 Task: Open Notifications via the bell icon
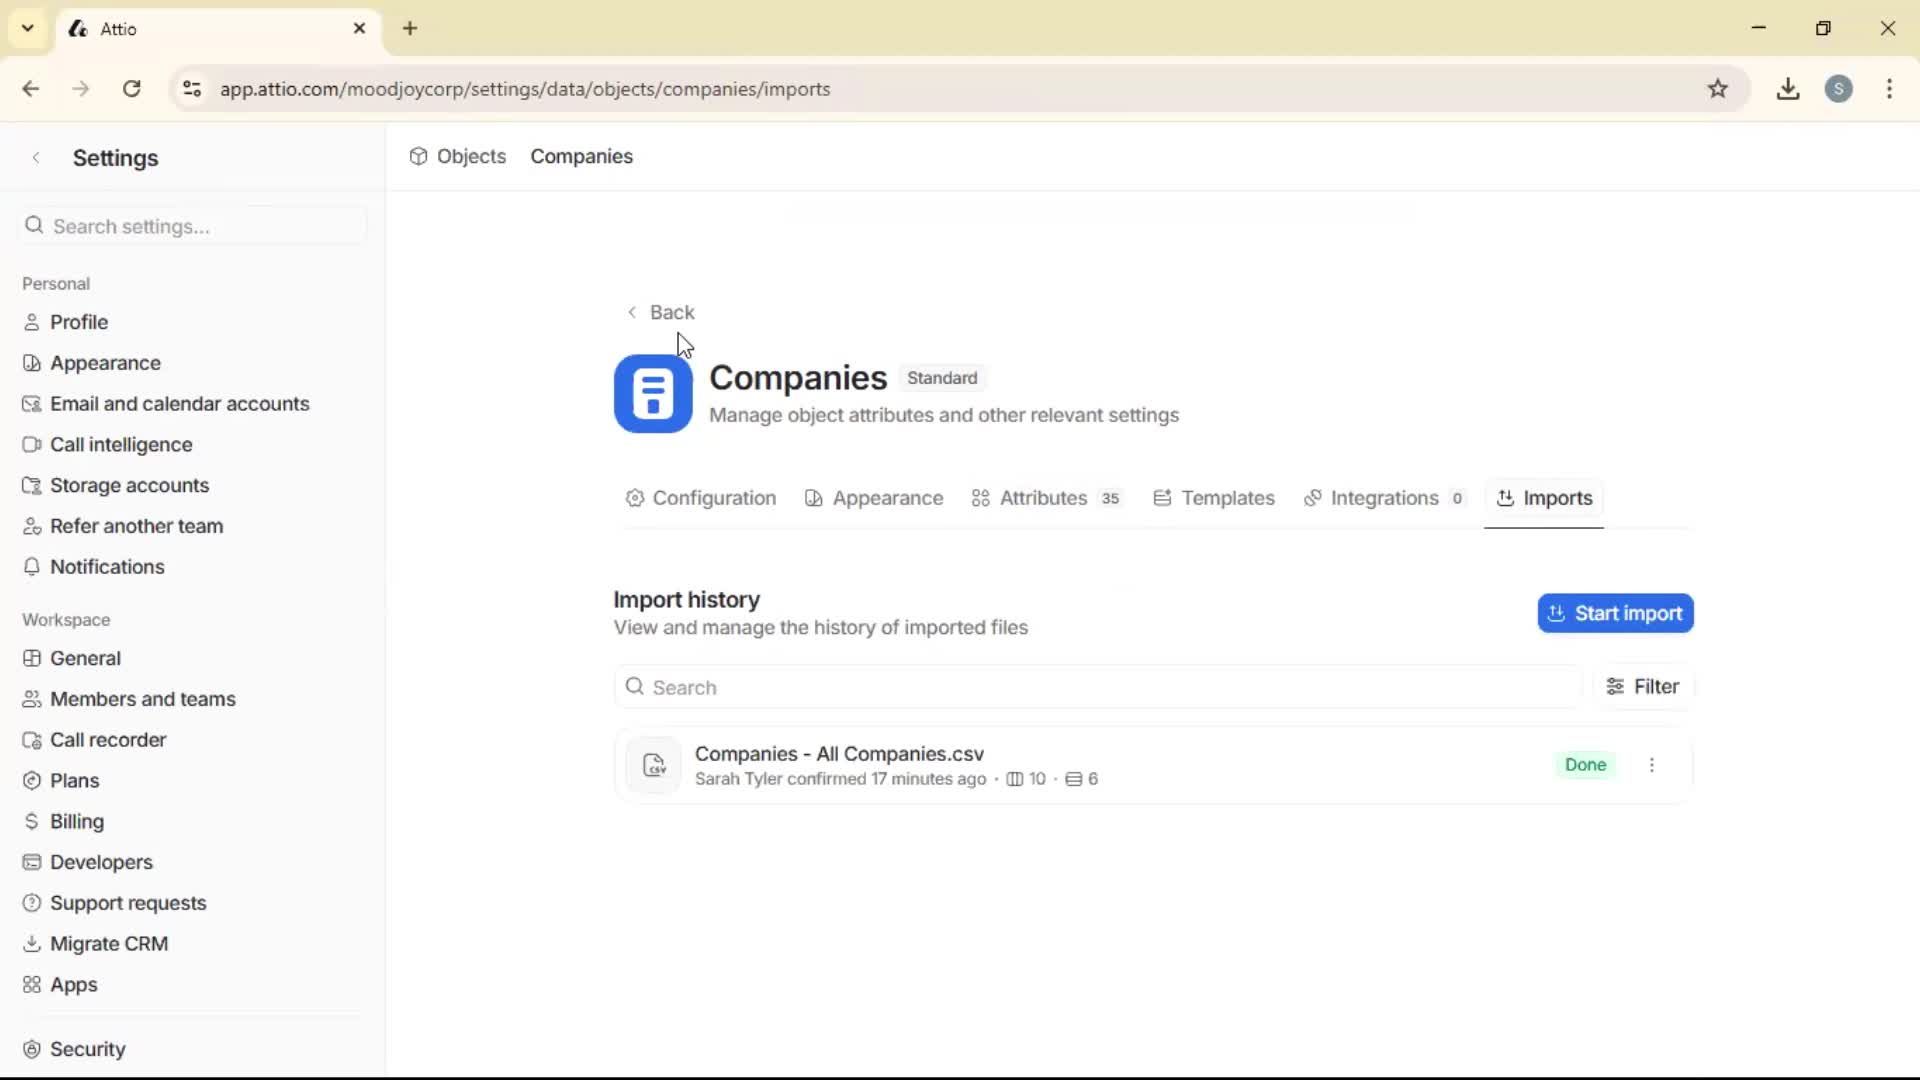point(32,567)
